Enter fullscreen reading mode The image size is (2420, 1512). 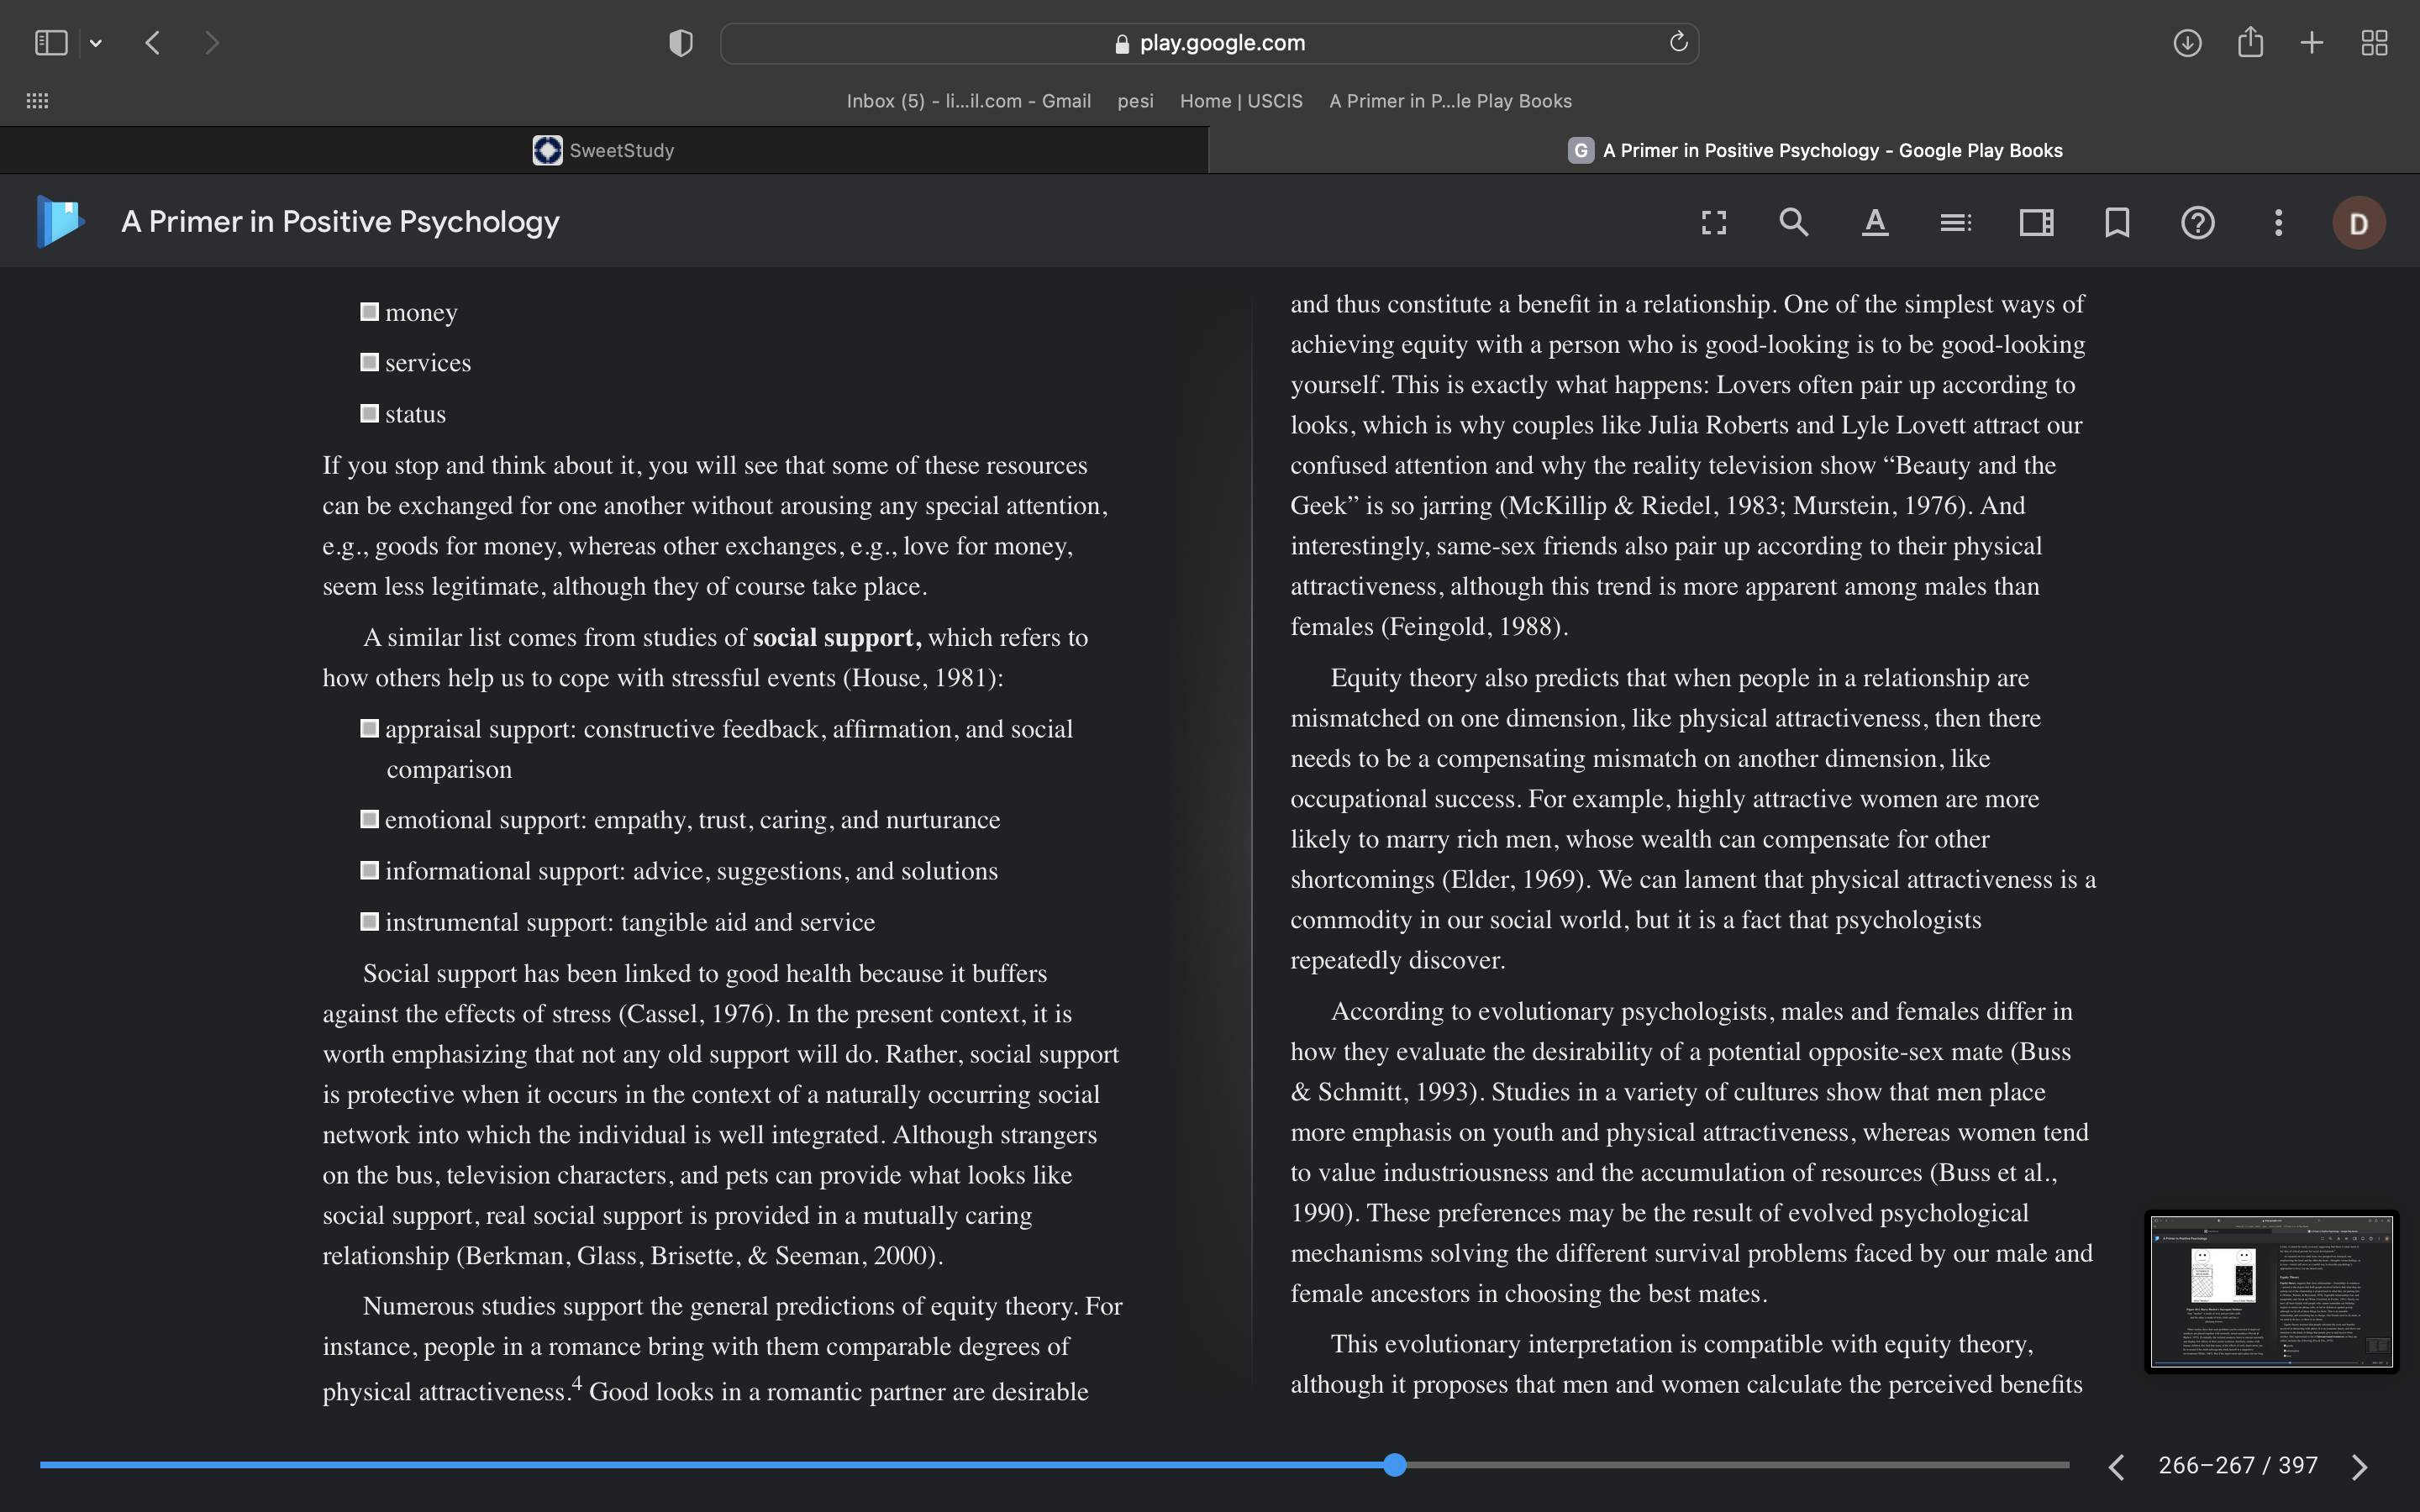click(x=1714, y=222)
